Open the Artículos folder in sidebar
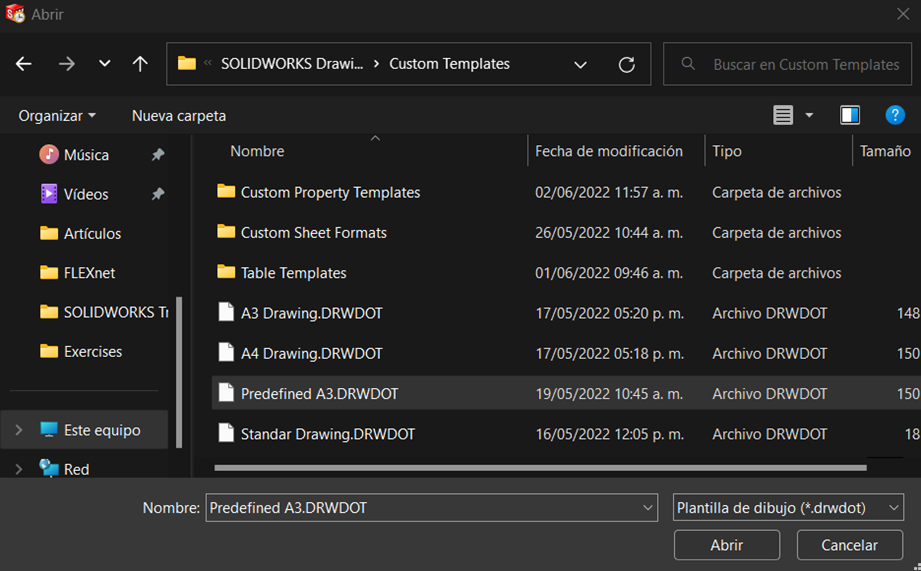 92,233
